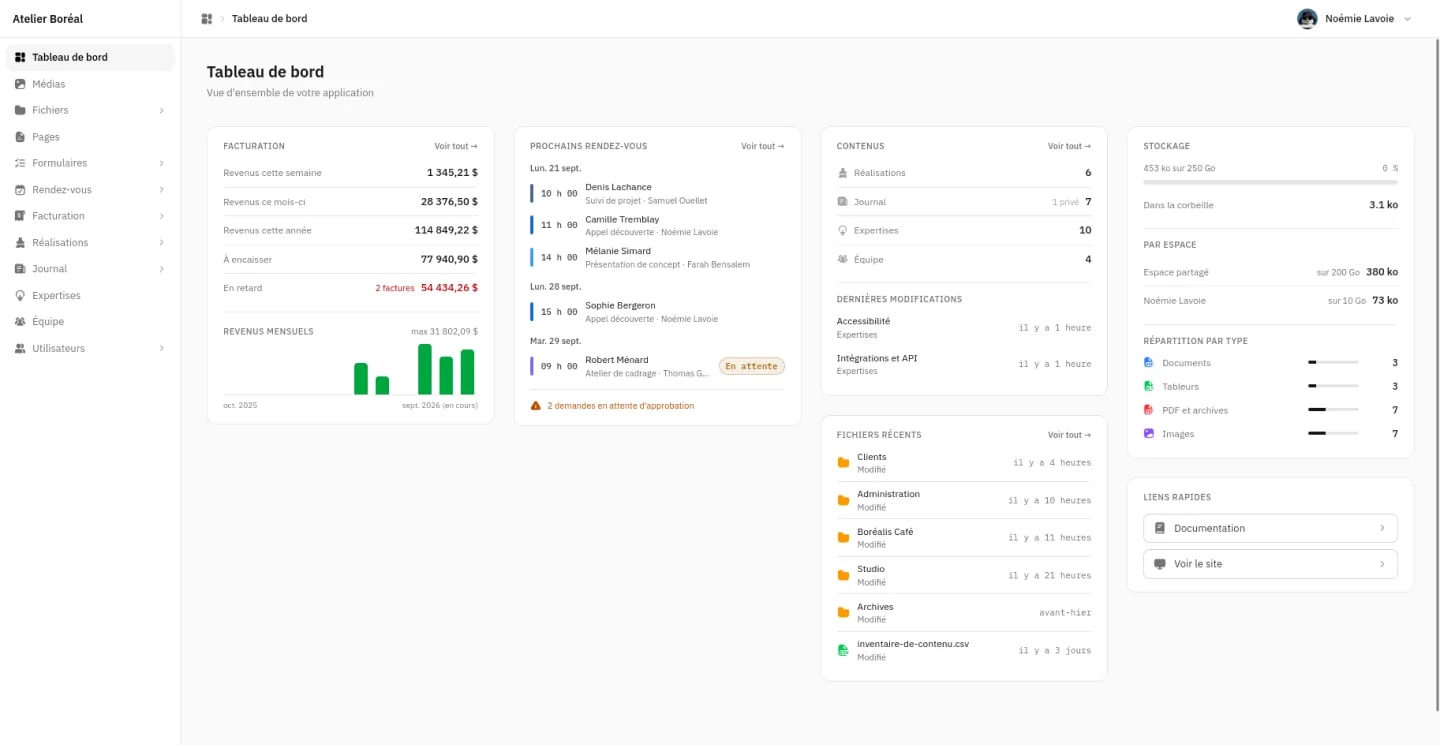Go to Réalisations in the sidebar
Screen dimensions: 1440x745
tap(90, 243)
